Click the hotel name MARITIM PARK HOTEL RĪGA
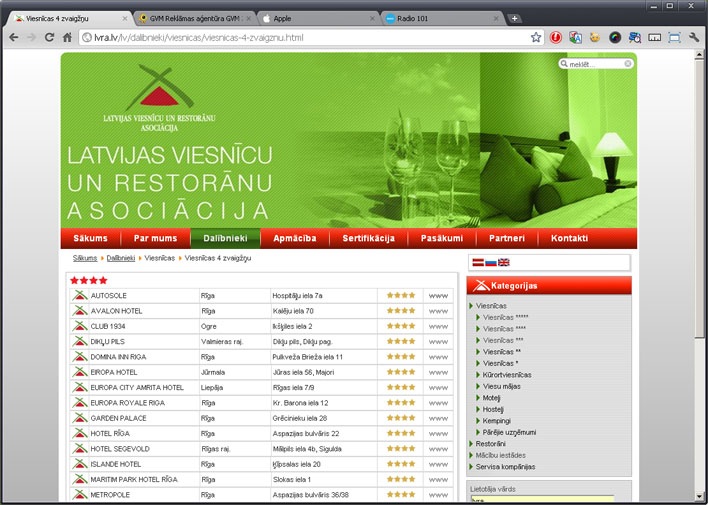This screenshot has height=505, width=708. point(134,480)
